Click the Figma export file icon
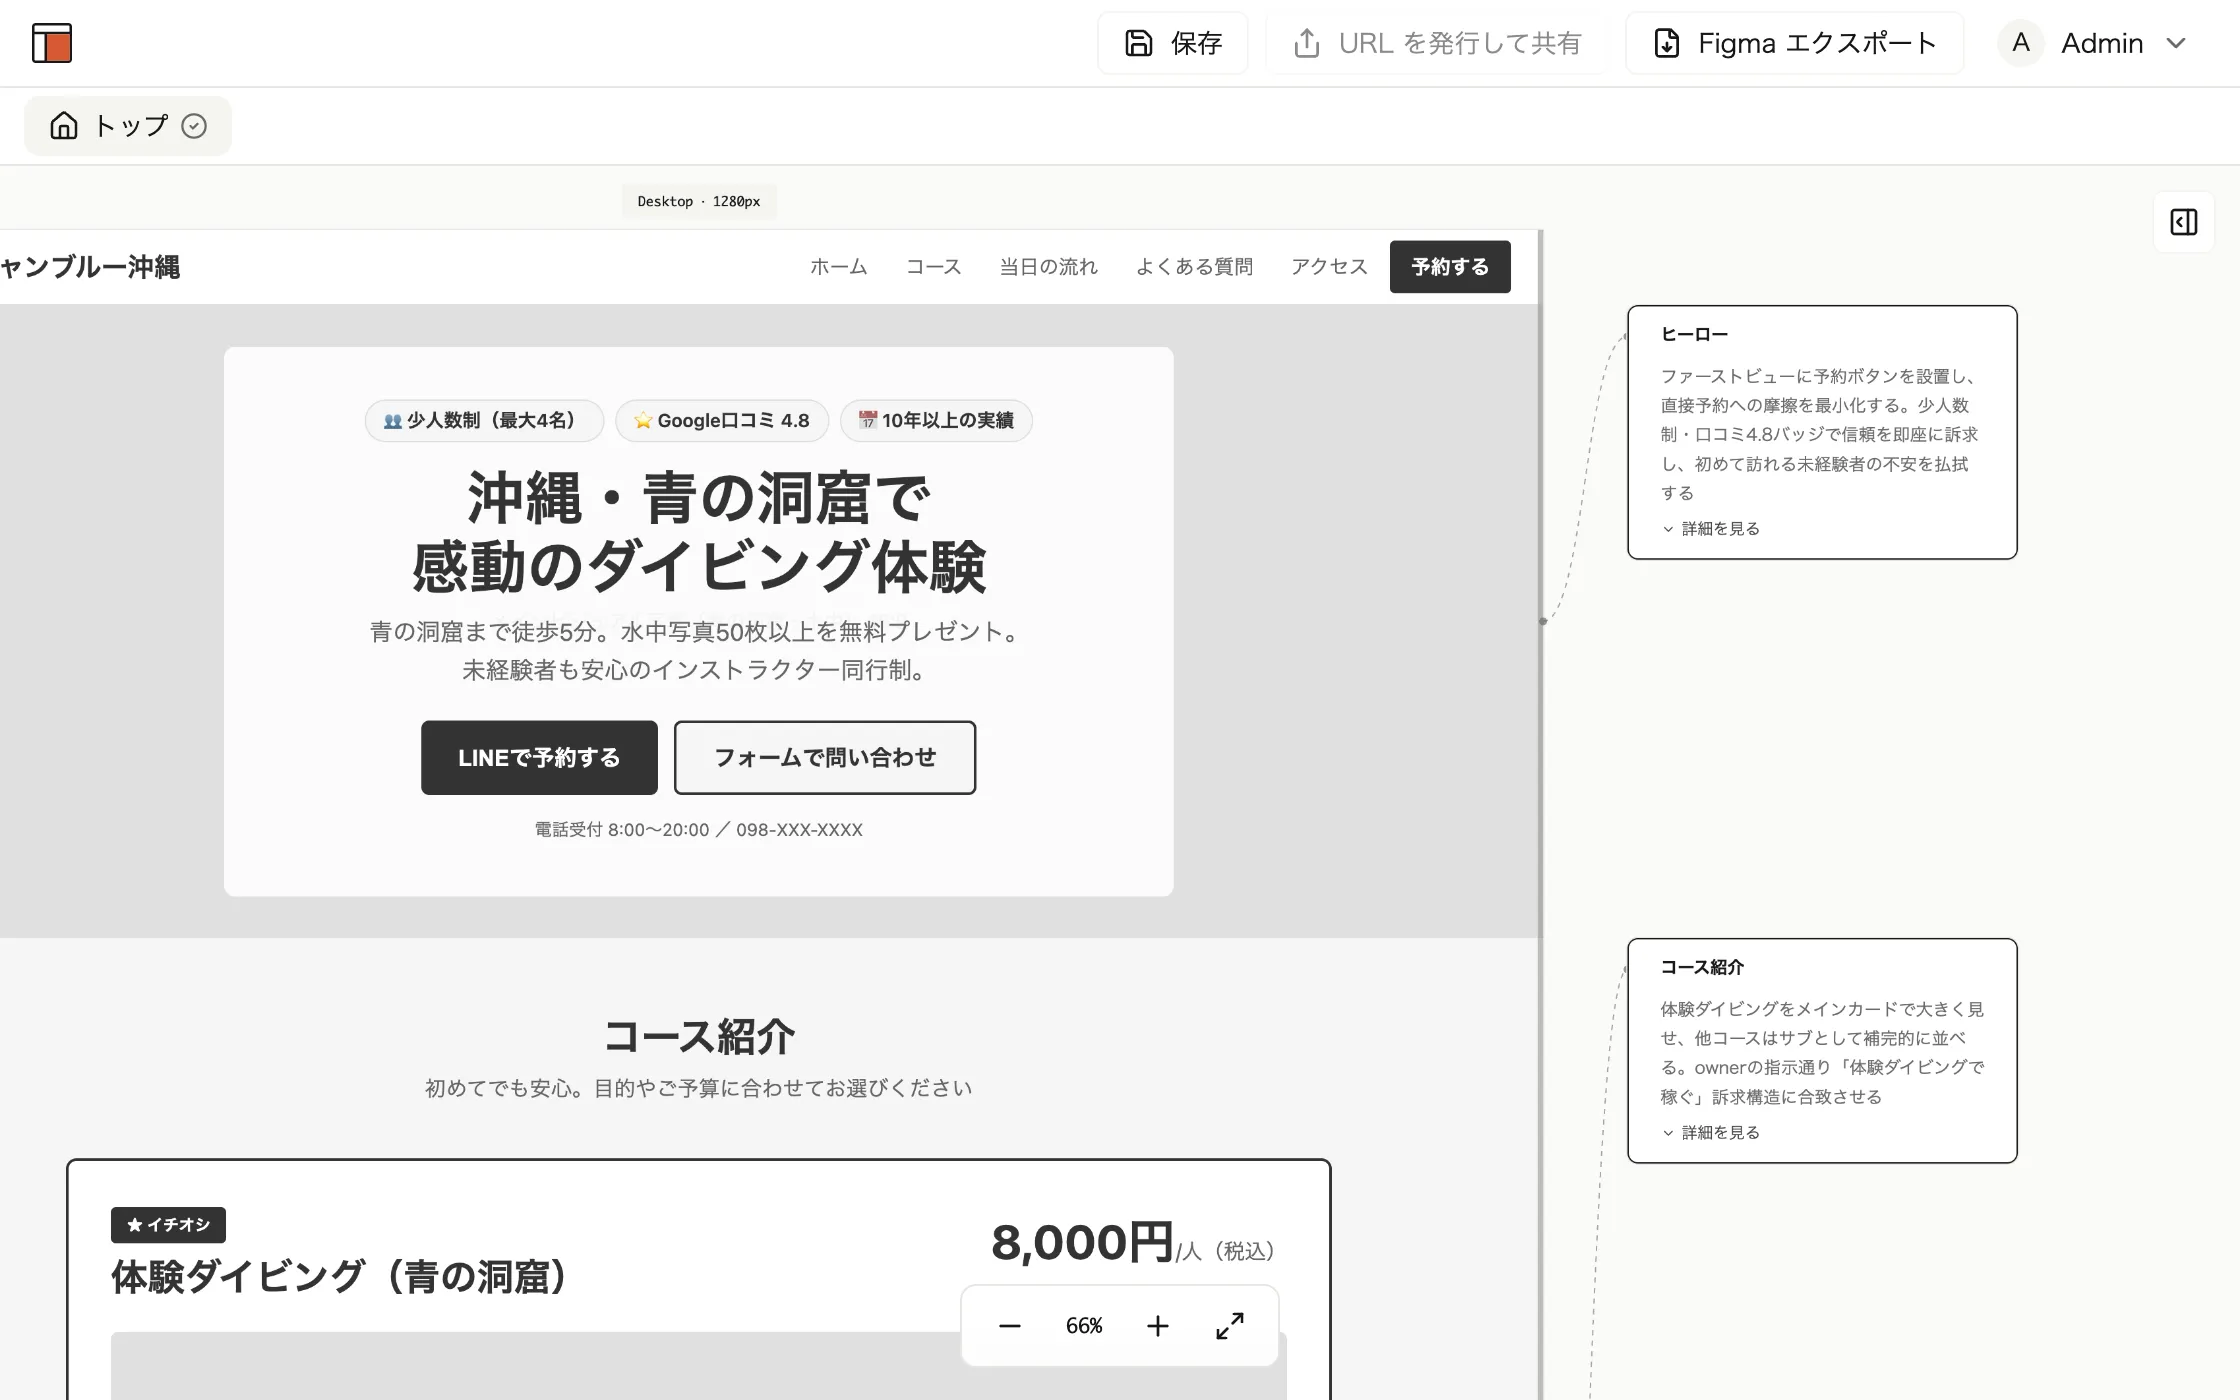The image size is (2240, 1400). point(1667,43)
